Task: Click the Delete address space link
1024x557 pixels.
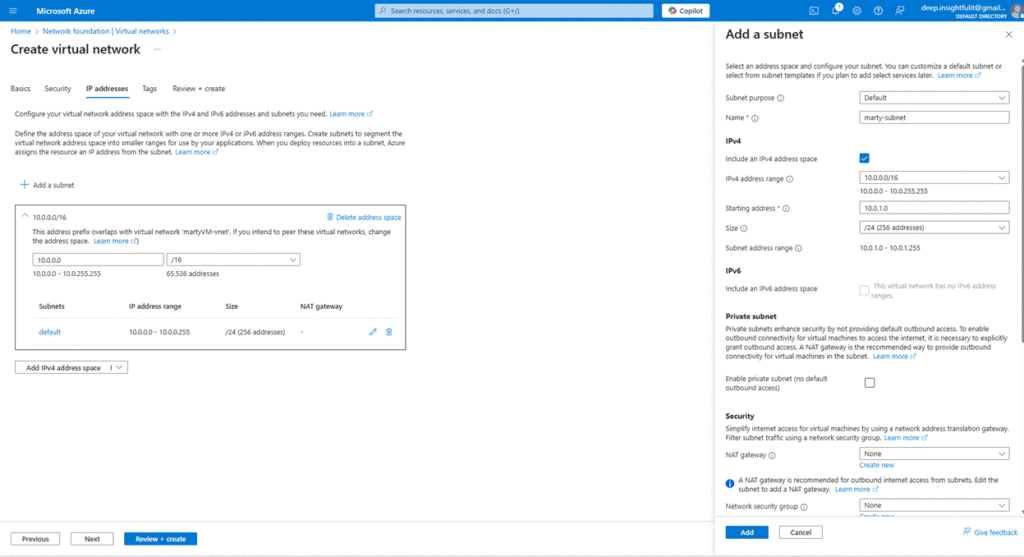Action: tap(364, 217)
